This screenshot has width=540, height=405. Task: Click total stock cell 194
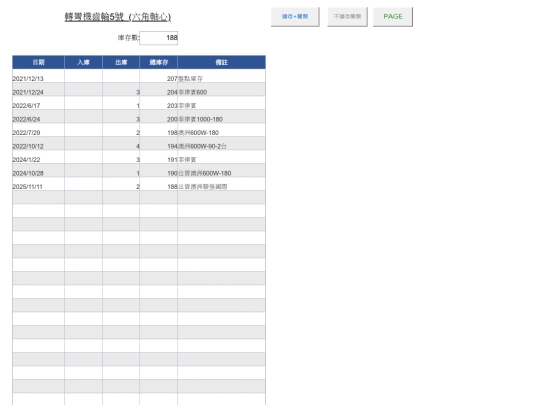[158, 144]
